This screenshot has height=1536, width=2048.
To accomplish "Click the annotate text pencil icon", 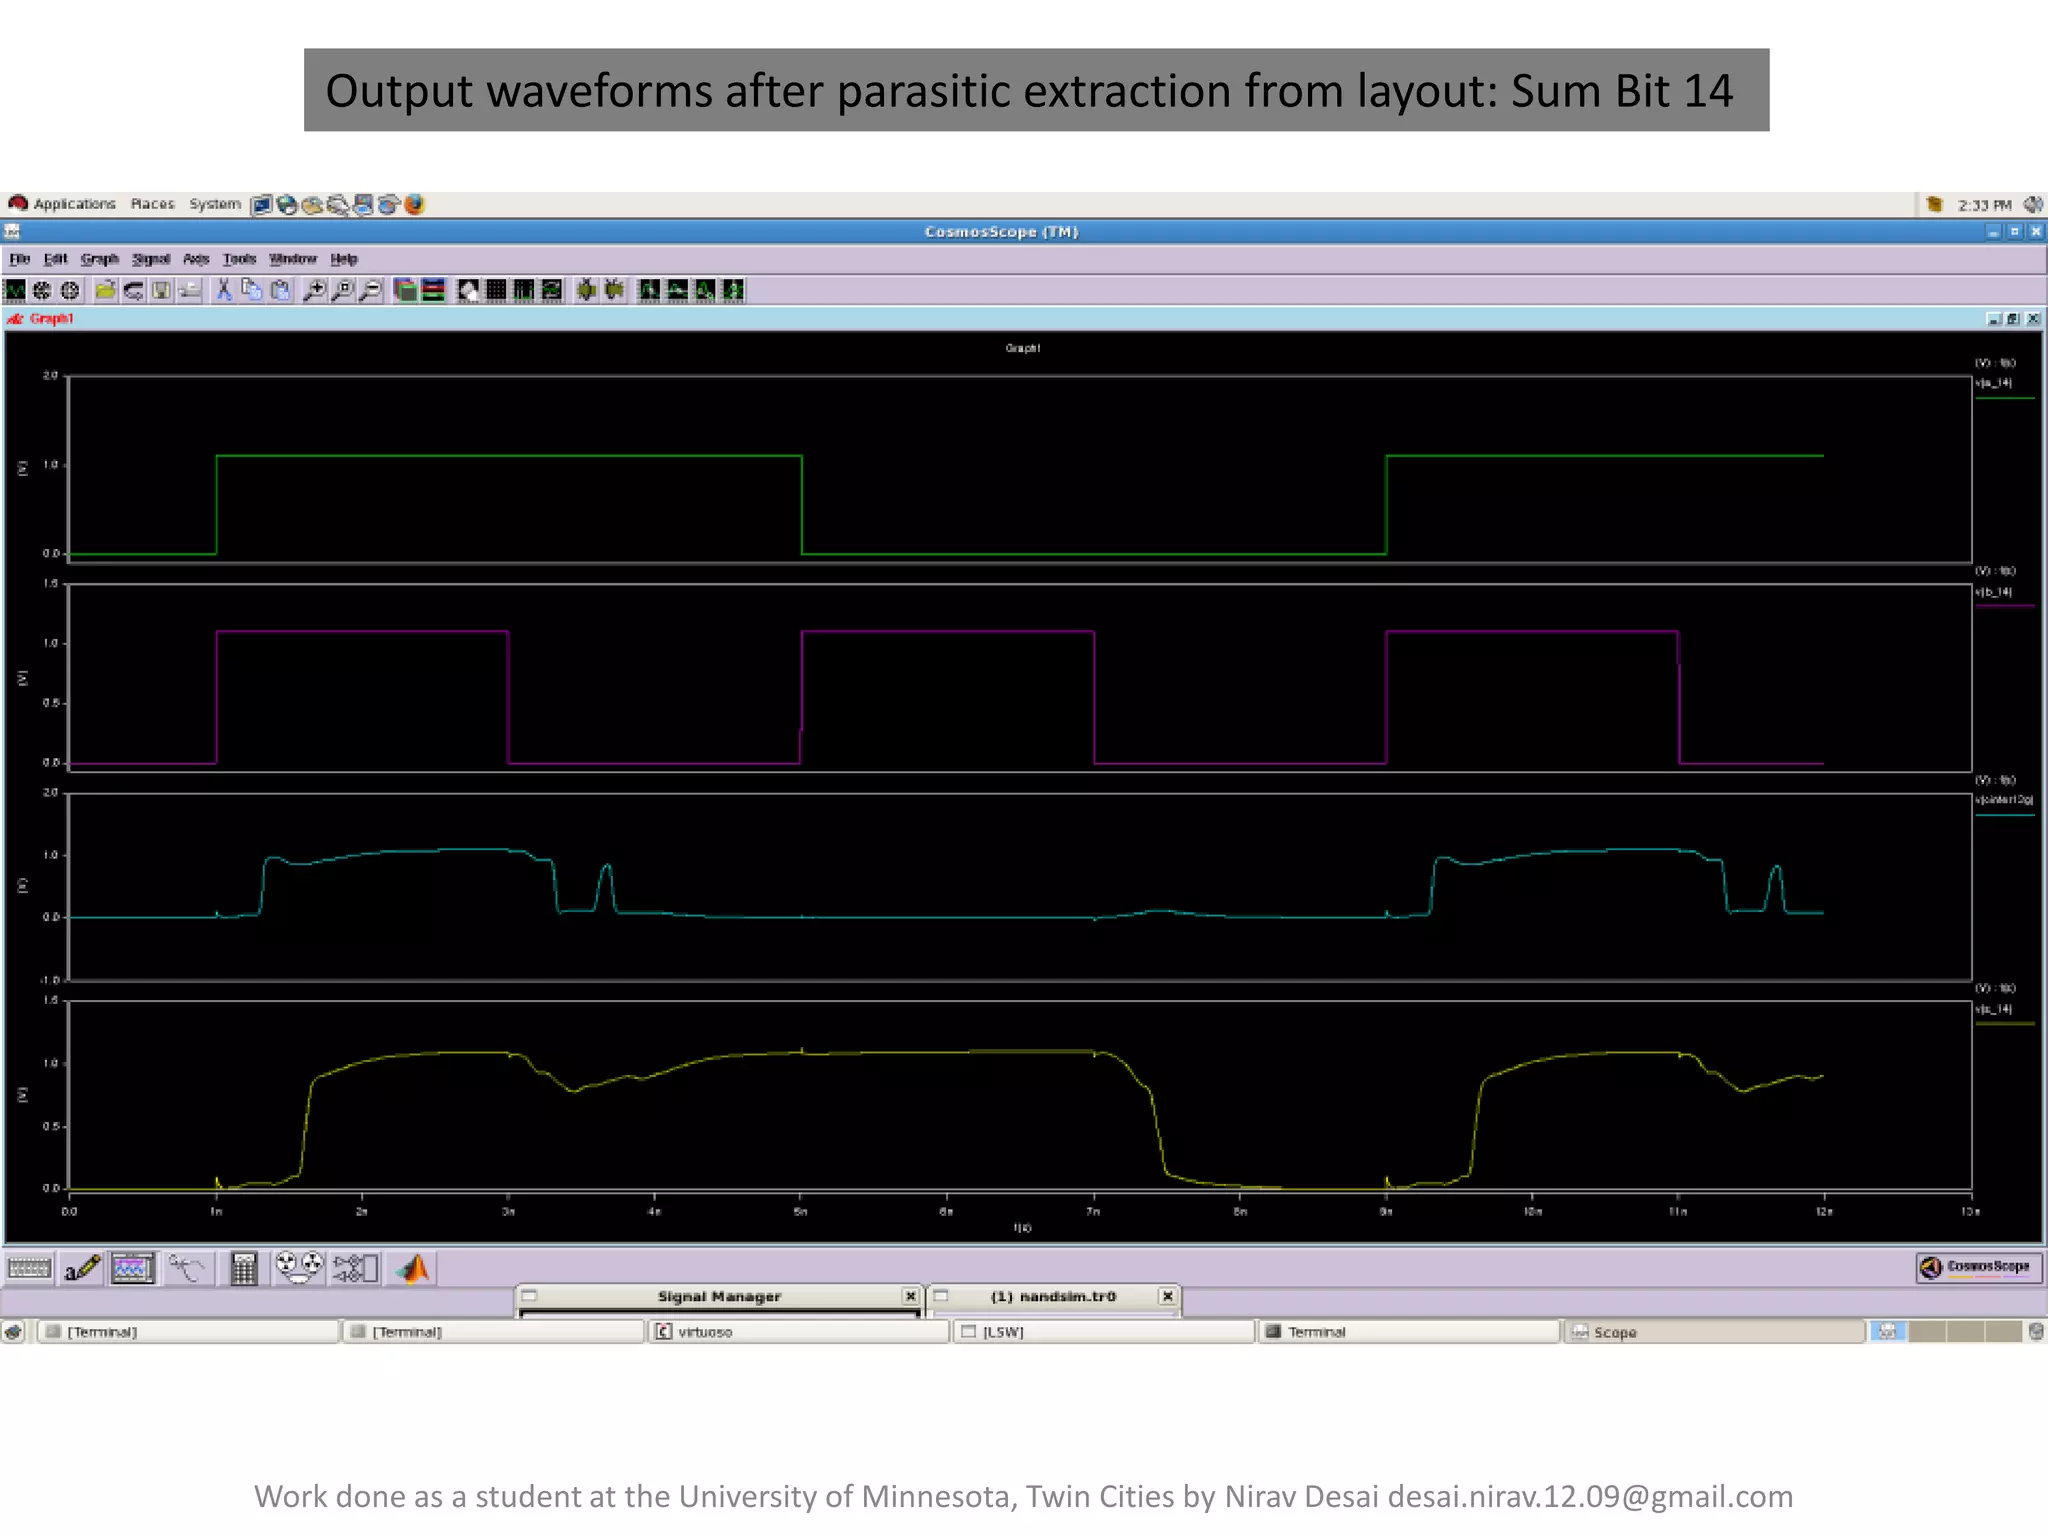I will coord(82,1269).
